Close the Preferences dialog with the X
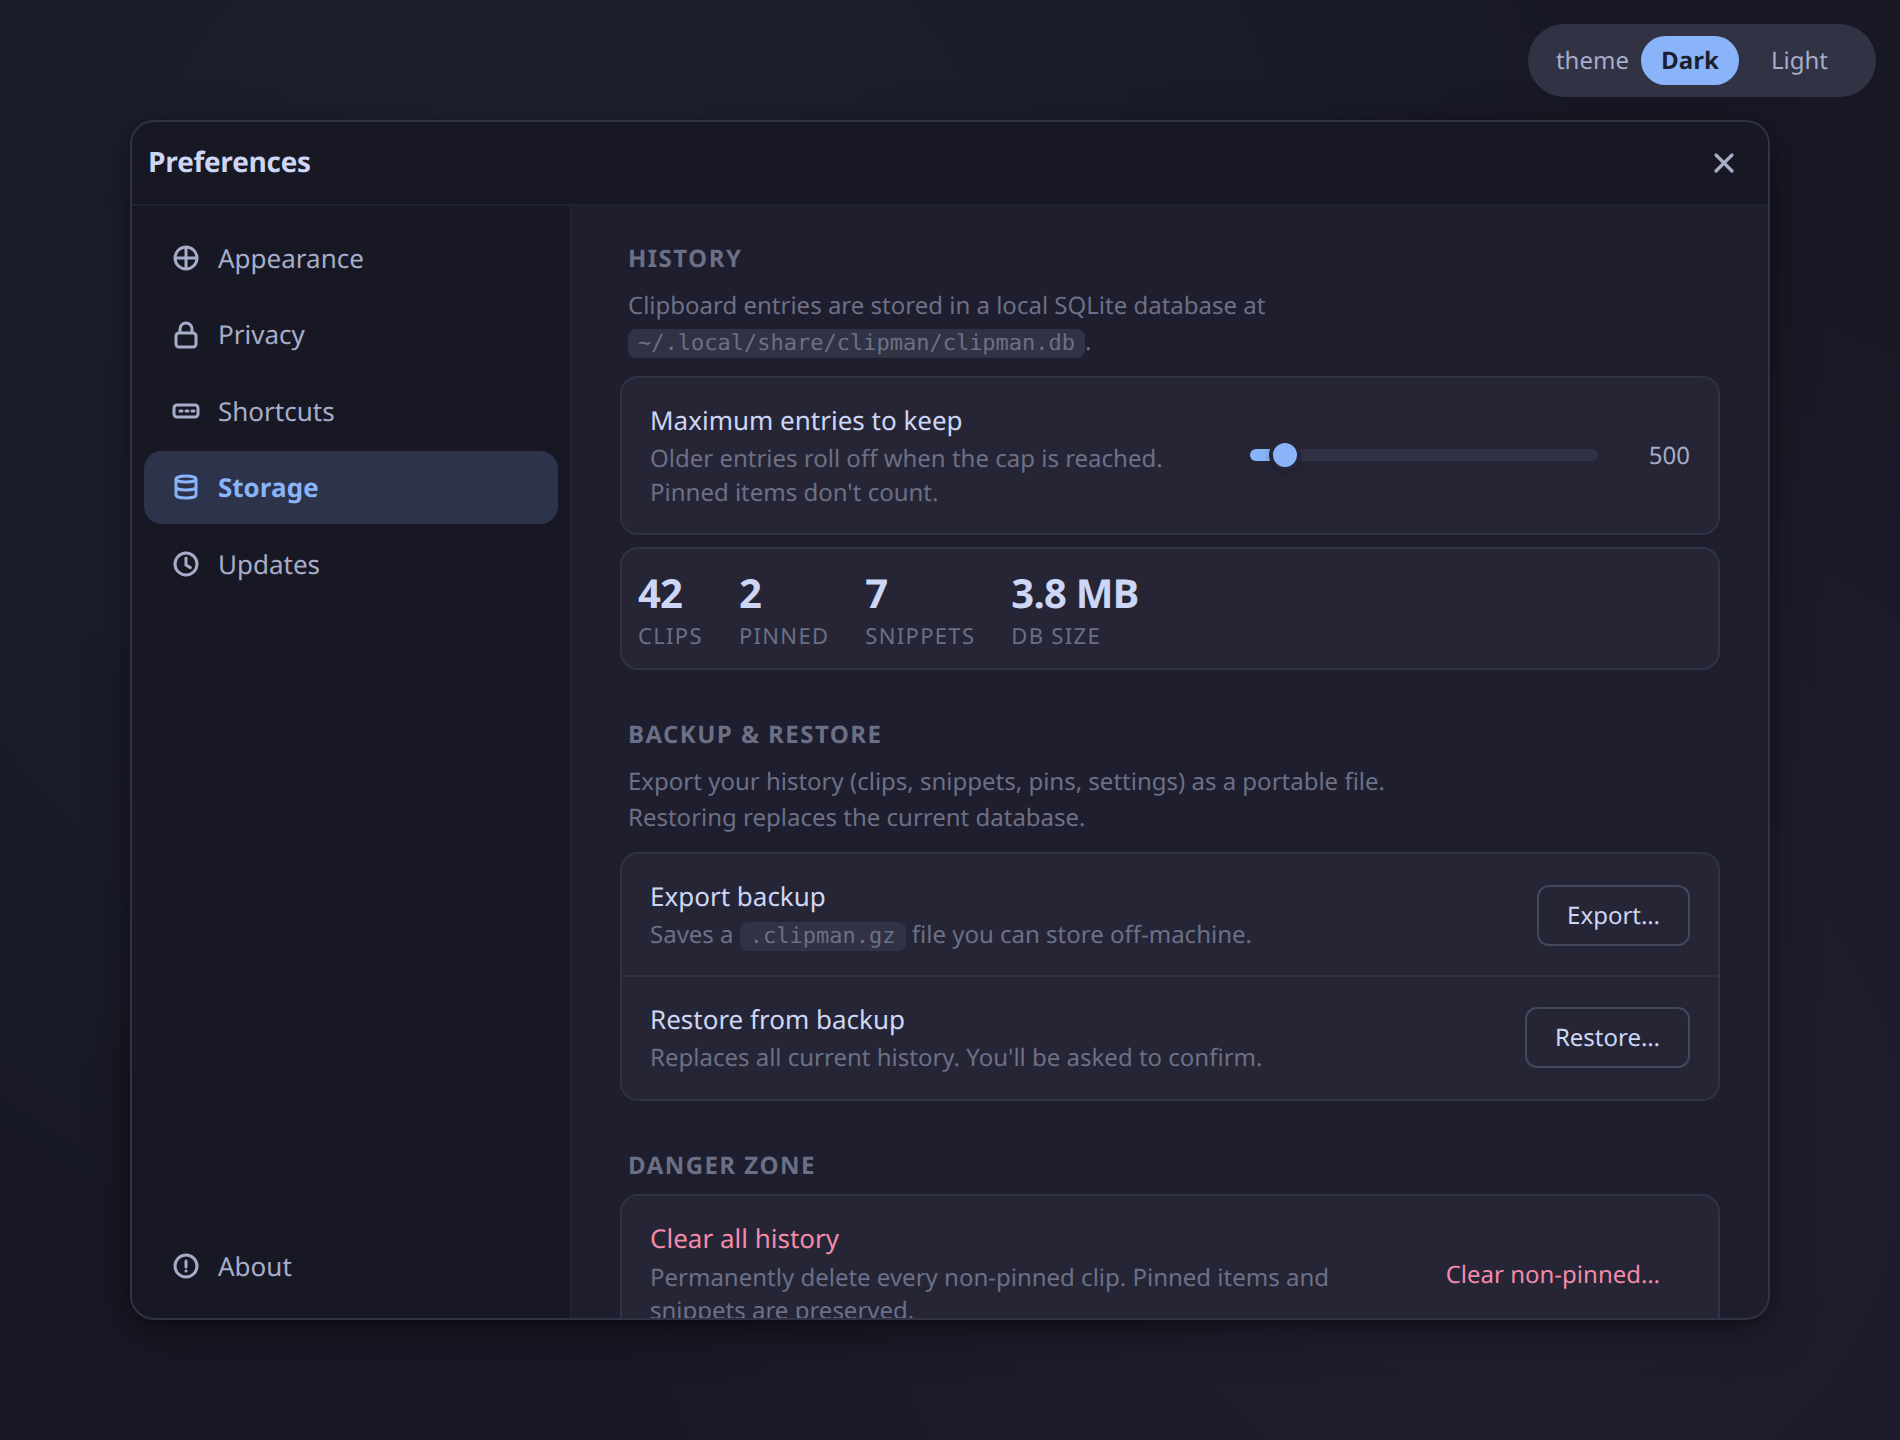The height and width of the screenshot is (1440, 1900). [x=1723, y=163]
